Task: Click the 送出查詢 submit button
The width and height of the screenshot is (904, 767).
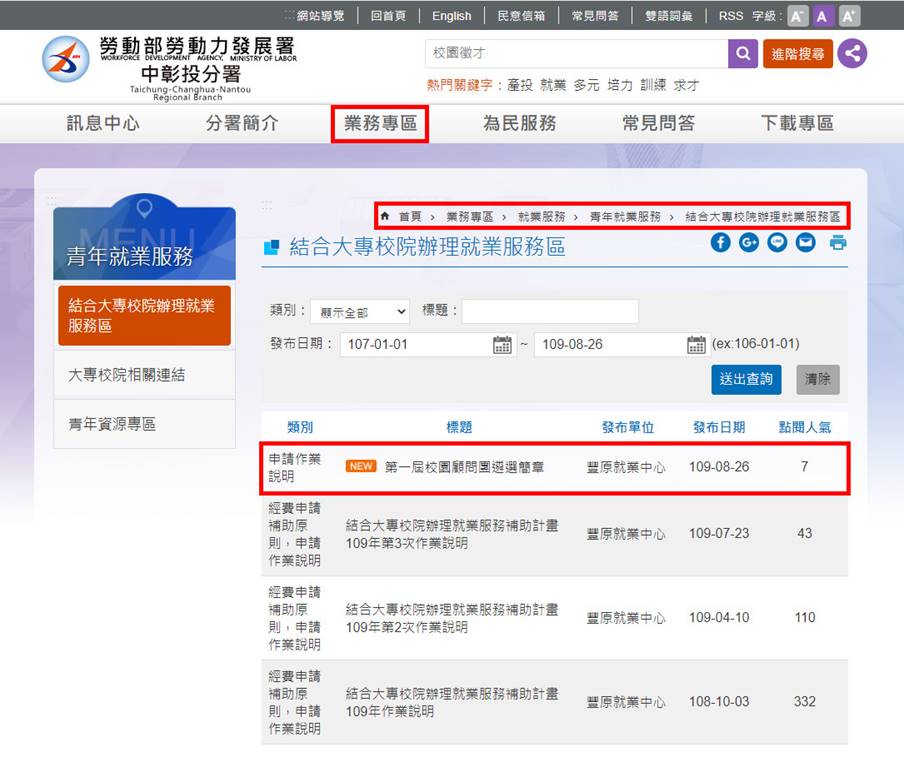Action: [746, 379]
